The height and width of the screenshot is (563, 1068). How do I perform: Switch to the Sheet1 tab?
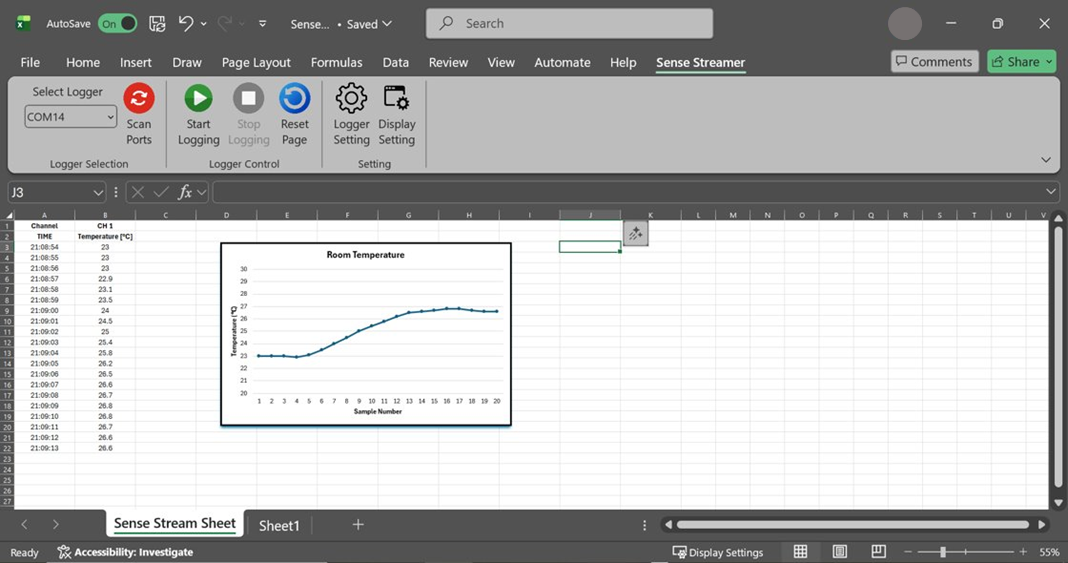[279, 525]
